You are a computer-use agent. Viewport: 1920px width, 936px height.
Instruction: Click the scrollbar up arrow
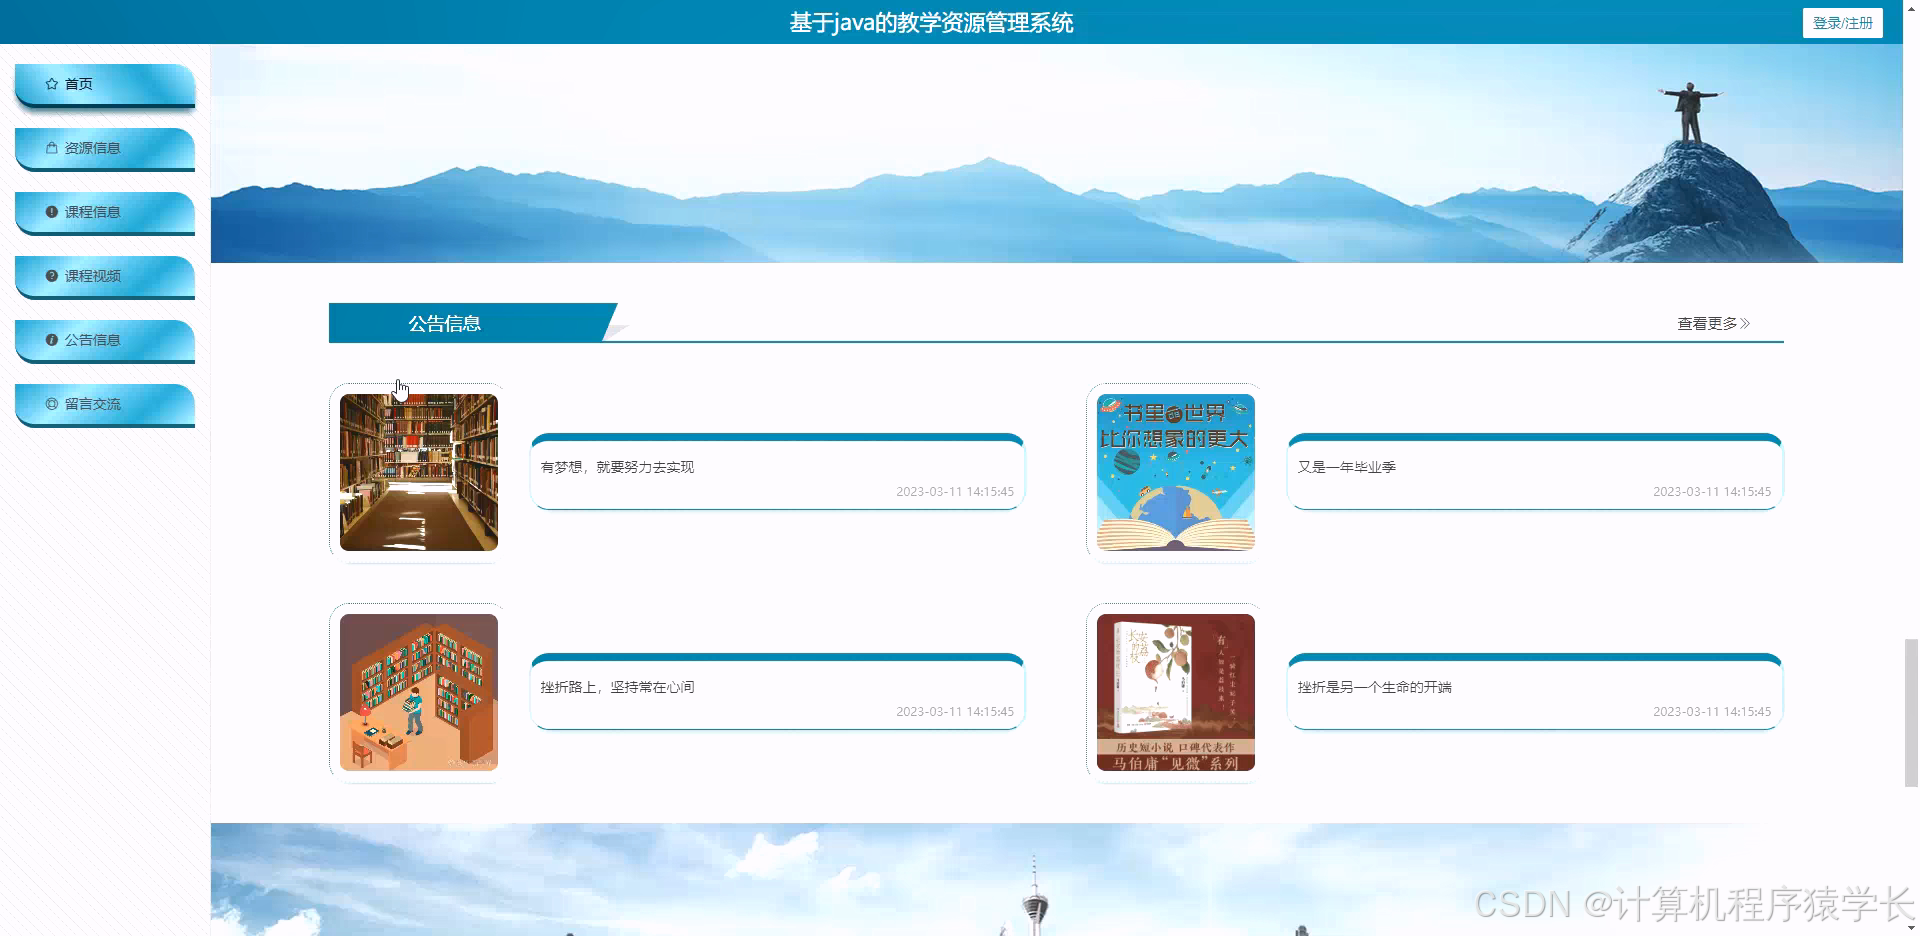pyautogui.click(x=1911, y=8)
